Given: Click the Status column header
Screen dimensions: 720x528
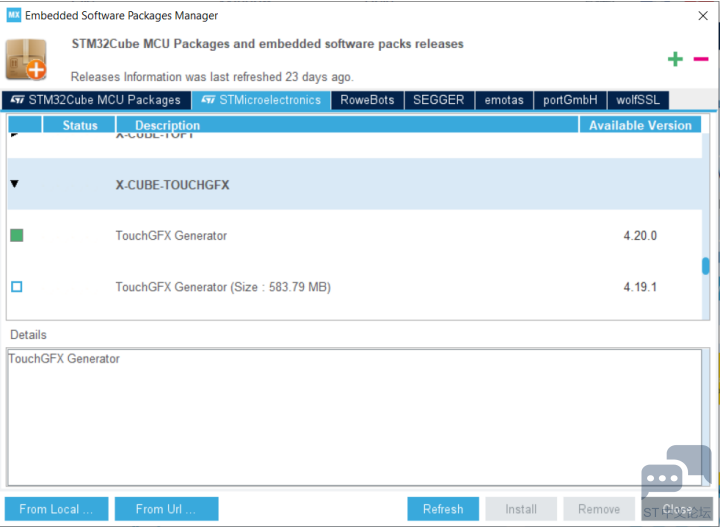Looking at the screenshot, I should [x=79, y=125].
